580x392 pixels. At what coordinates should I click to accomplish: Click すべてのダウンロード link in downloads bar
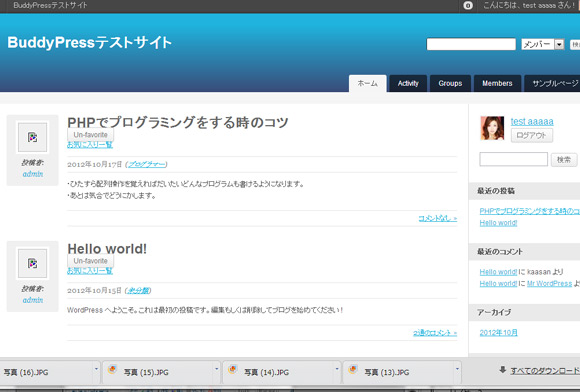[x=545, y=371]
